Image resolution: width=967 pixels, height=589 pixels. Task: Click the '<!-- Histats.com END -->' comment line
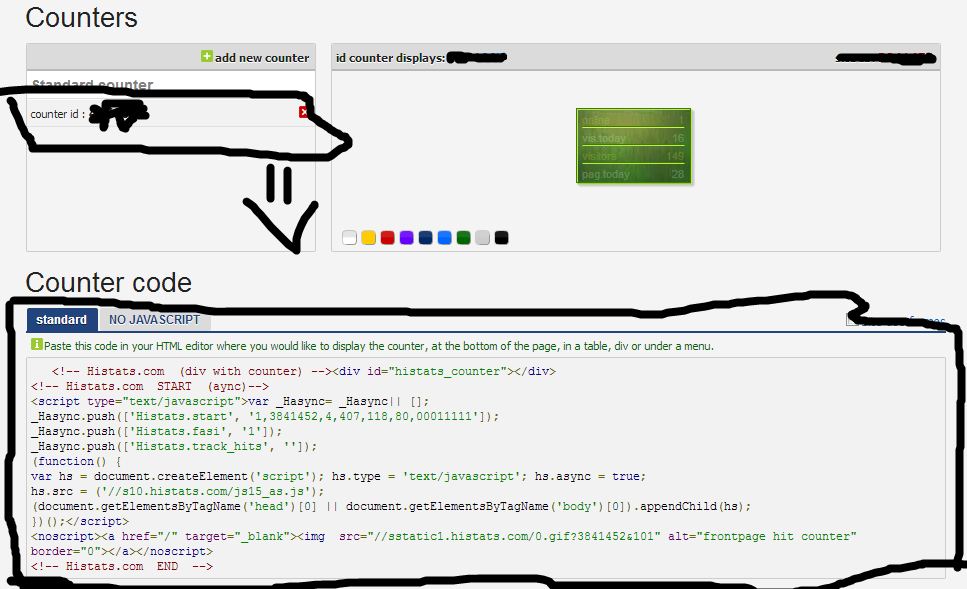click(122, 566)
